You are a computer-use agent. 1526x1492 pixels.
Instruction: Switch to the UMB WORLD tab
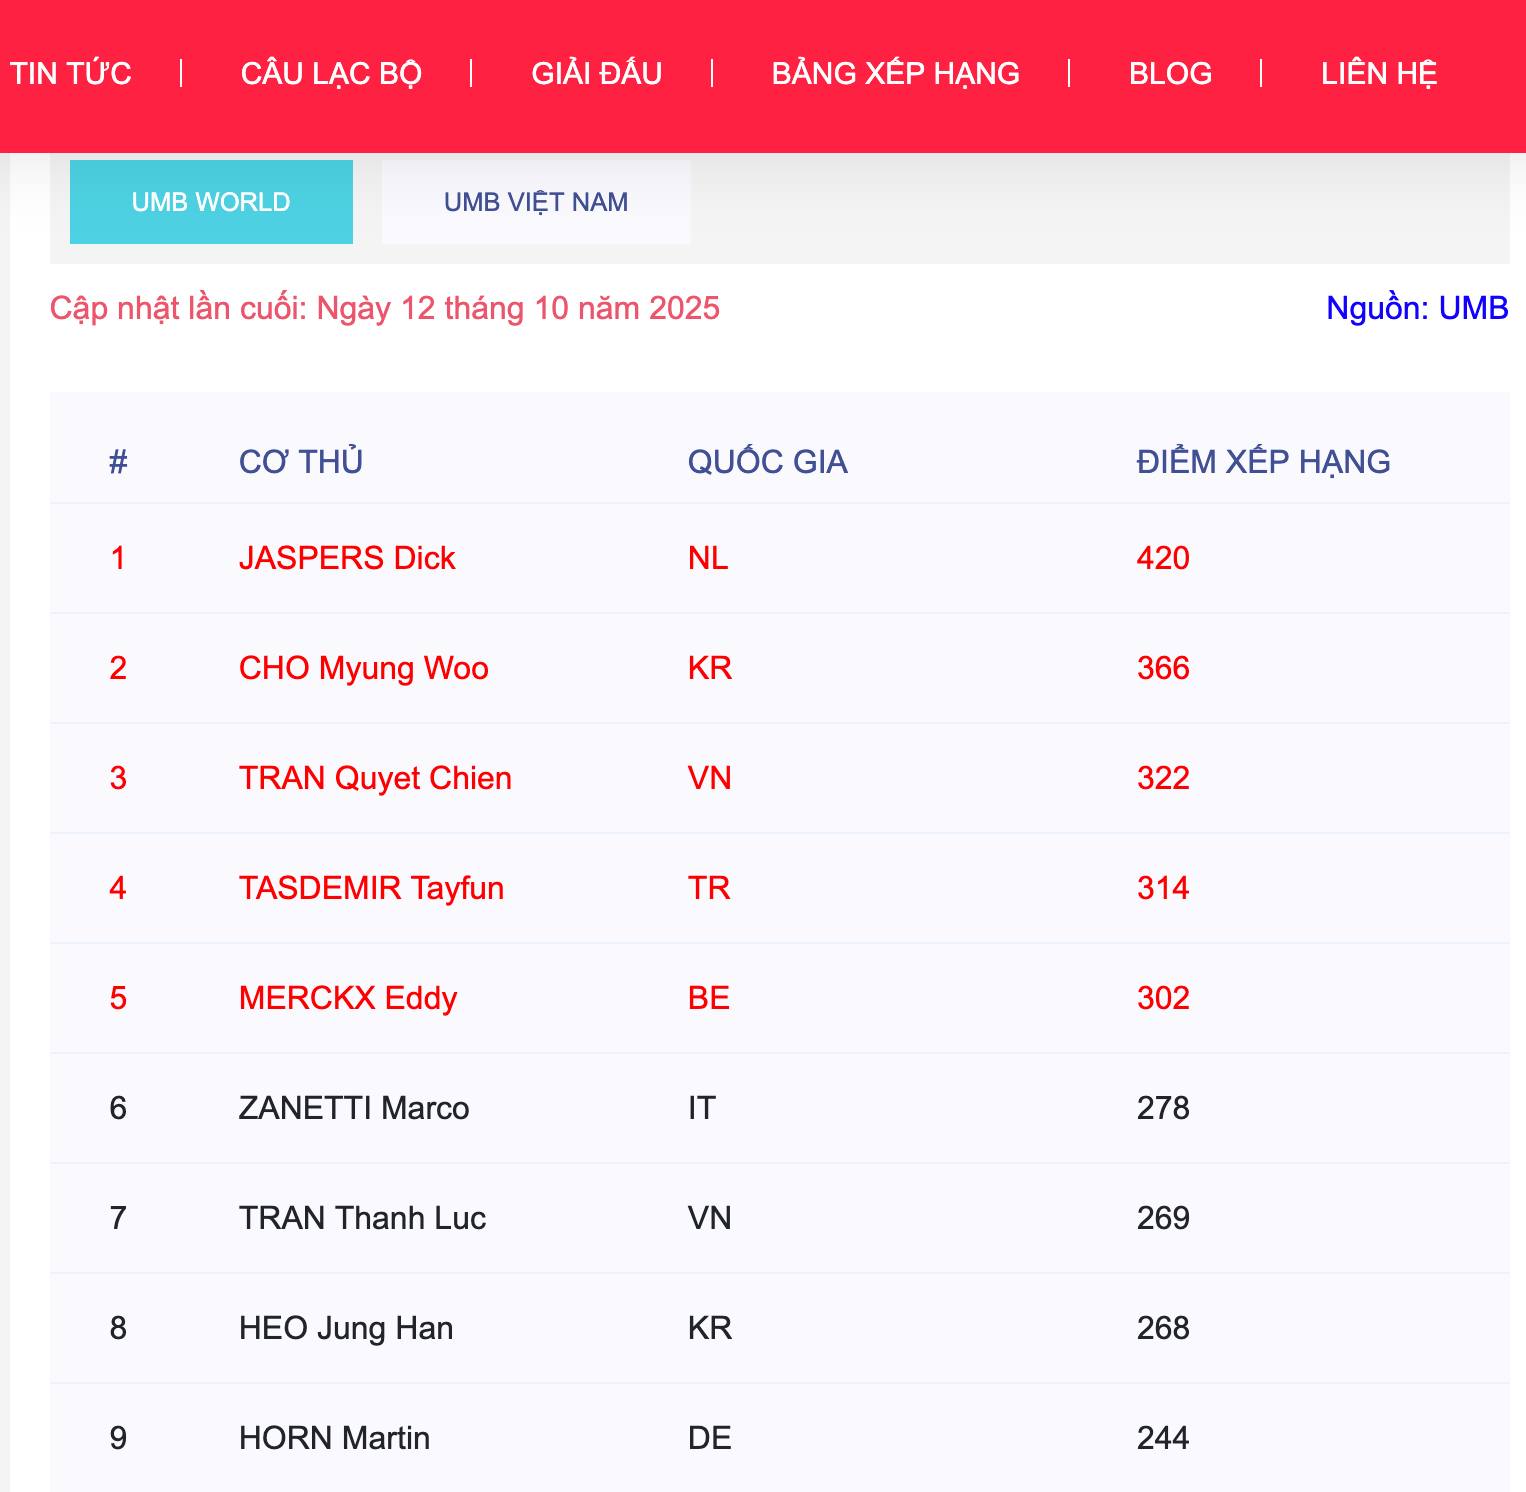211,202
